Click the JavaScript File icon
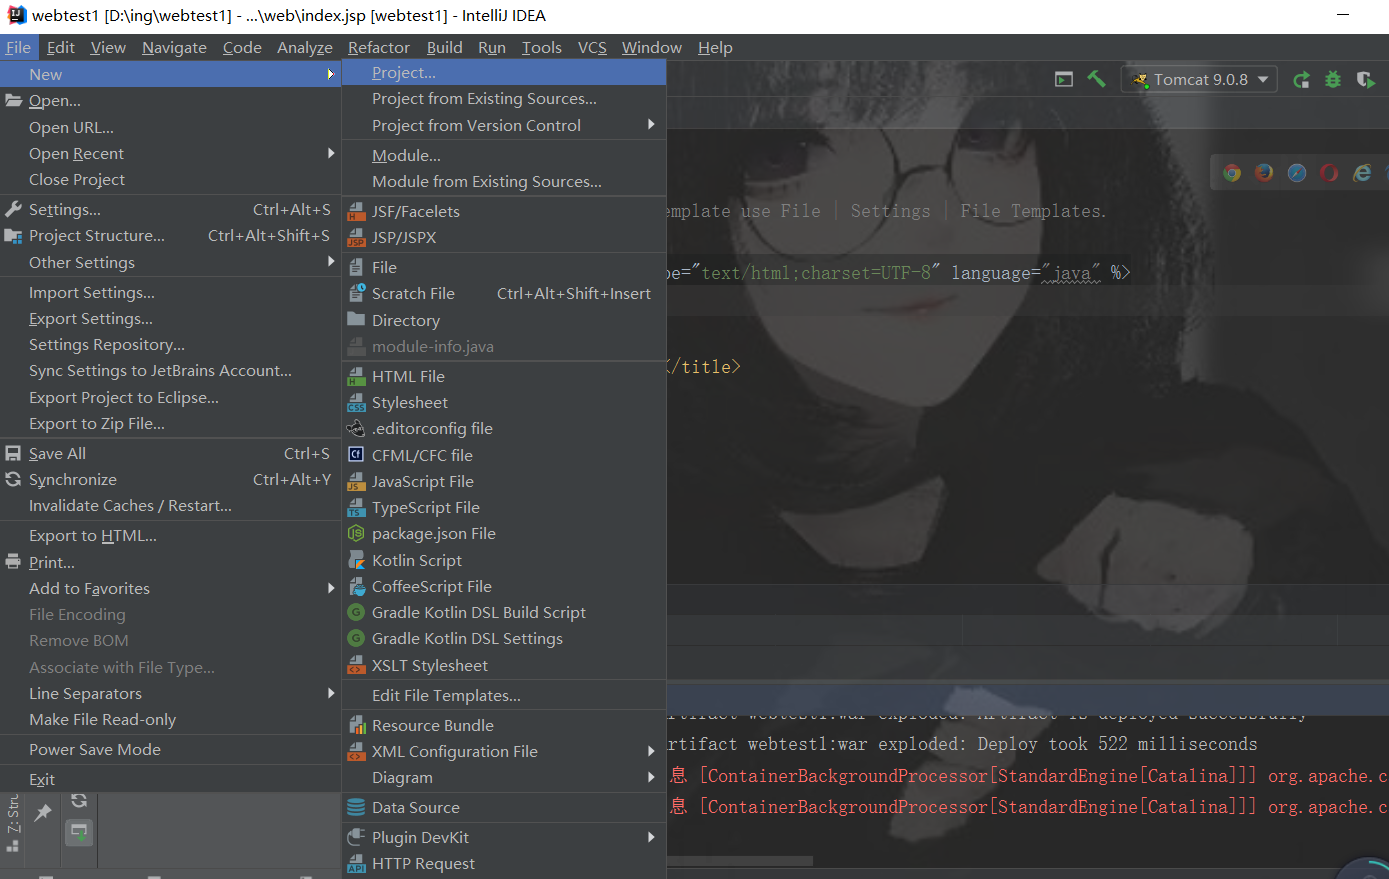 [356, 482]
